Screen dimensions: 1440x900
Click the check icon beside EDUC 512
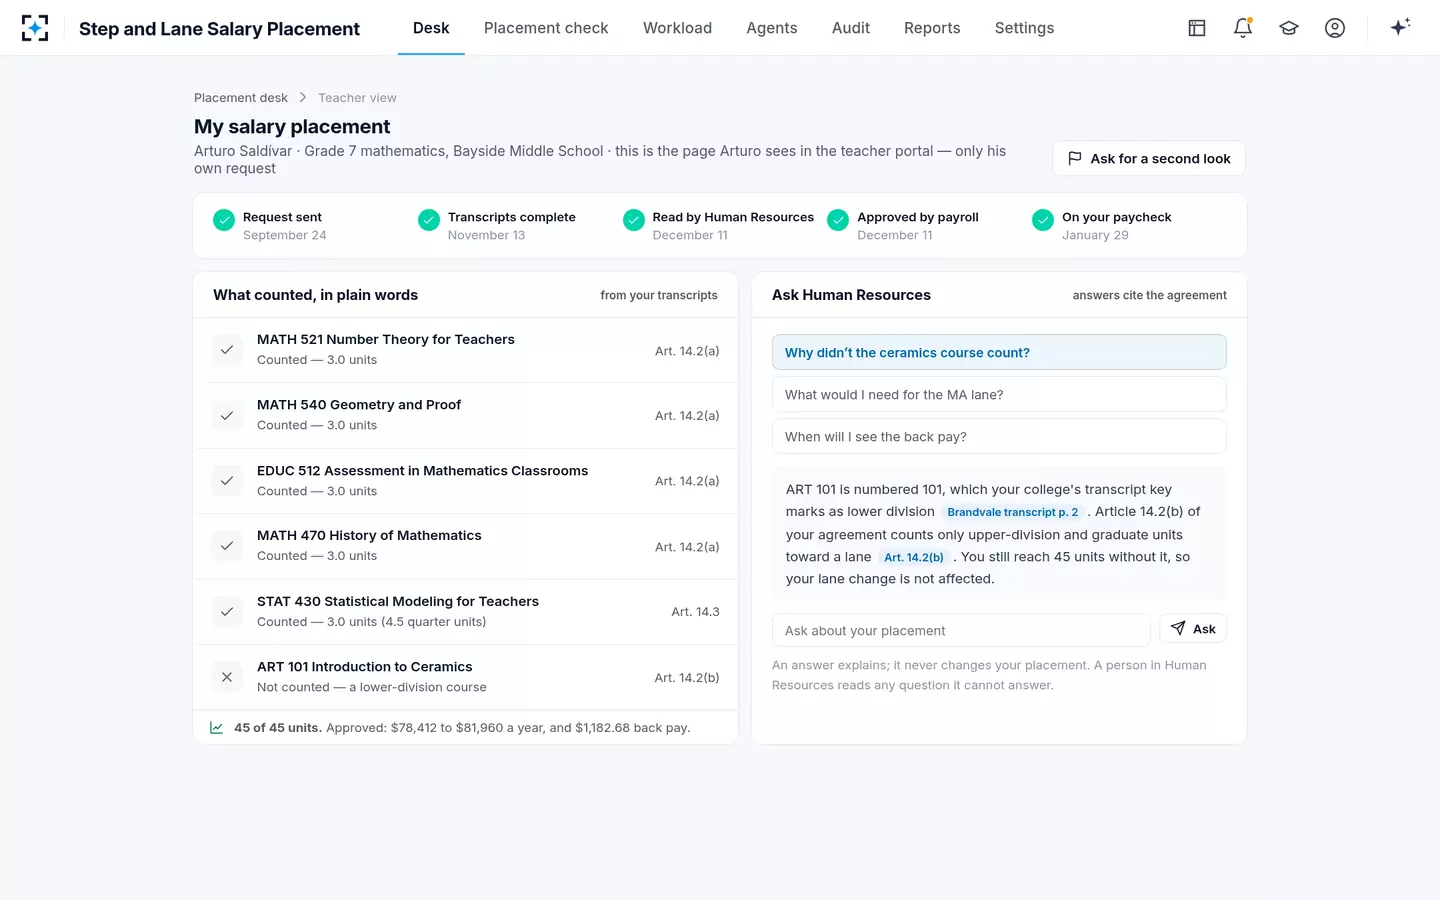coord(227,481)
